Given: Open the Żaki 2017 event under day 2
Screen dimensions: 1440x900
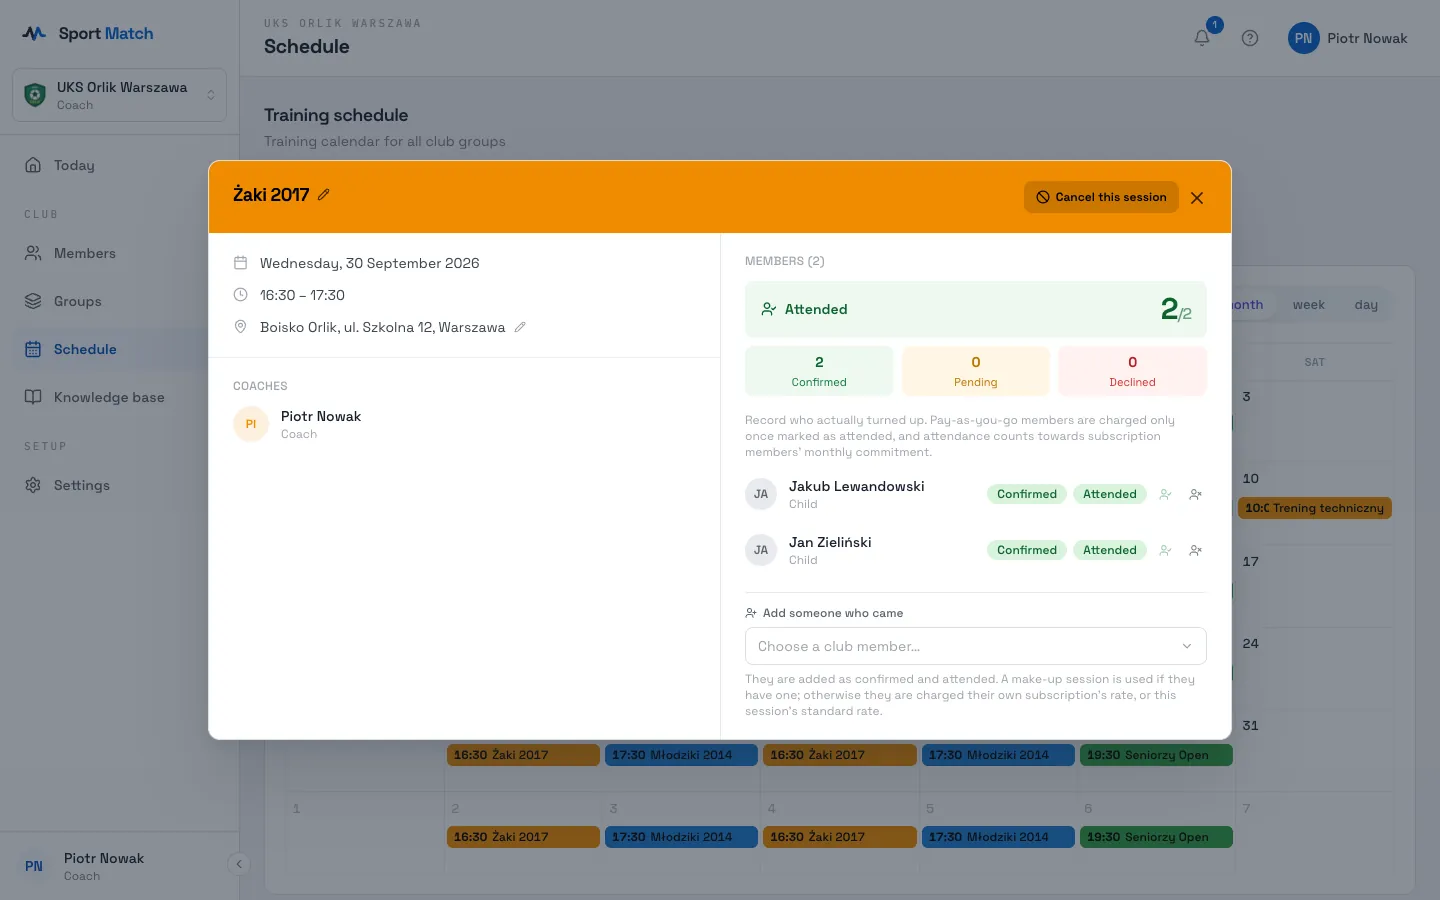Looking at the screenshot, I should (523, 837).
